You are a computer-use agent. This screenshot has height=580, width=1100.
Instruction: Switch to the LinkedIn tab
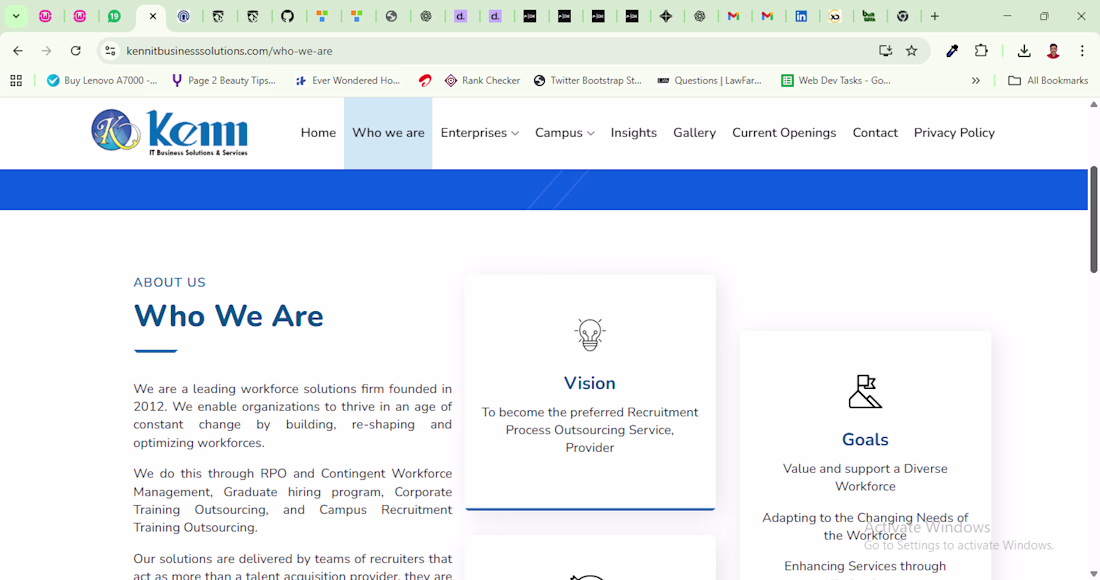(x=800, y=16)
